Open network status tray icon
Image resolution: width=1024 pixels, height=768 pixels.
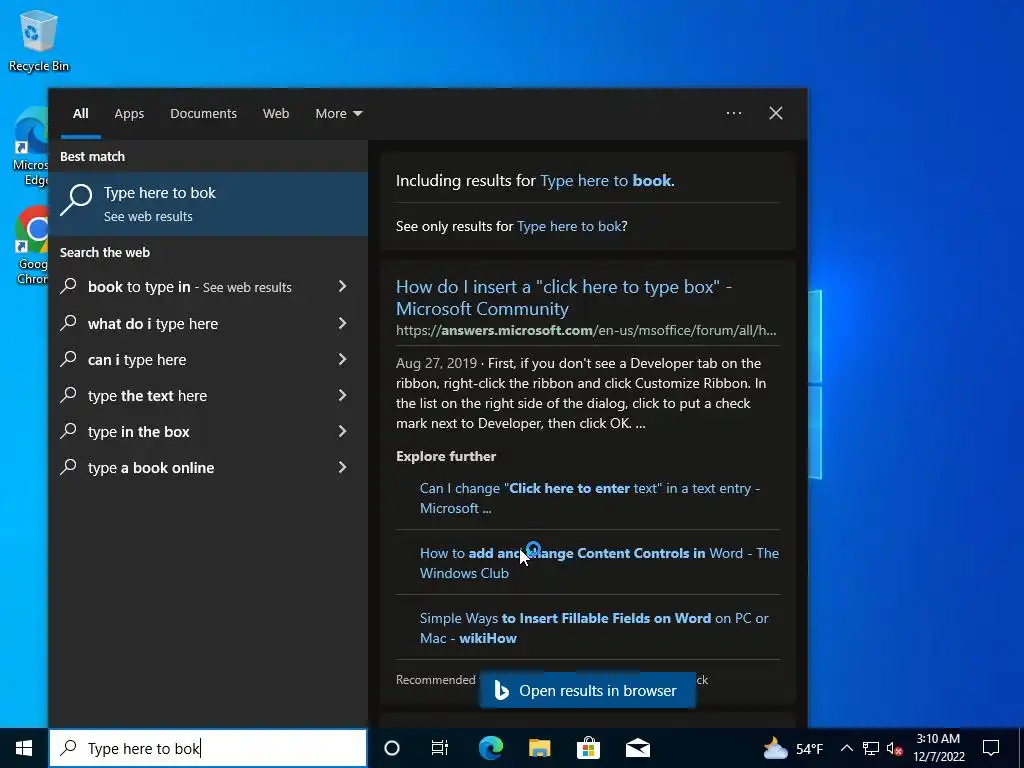click(871, 748)
